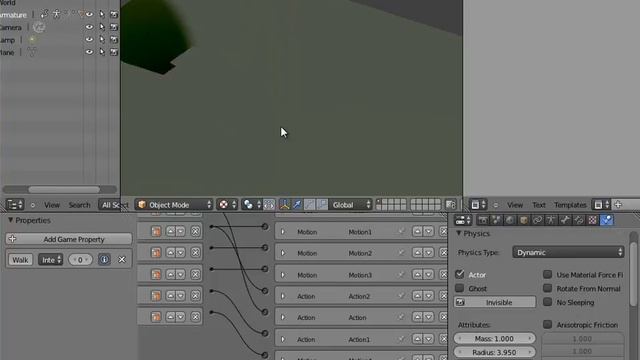Open the Armature data properties tab
The height and width of the screenshot is (360, 640).
(x=551, y=220)
